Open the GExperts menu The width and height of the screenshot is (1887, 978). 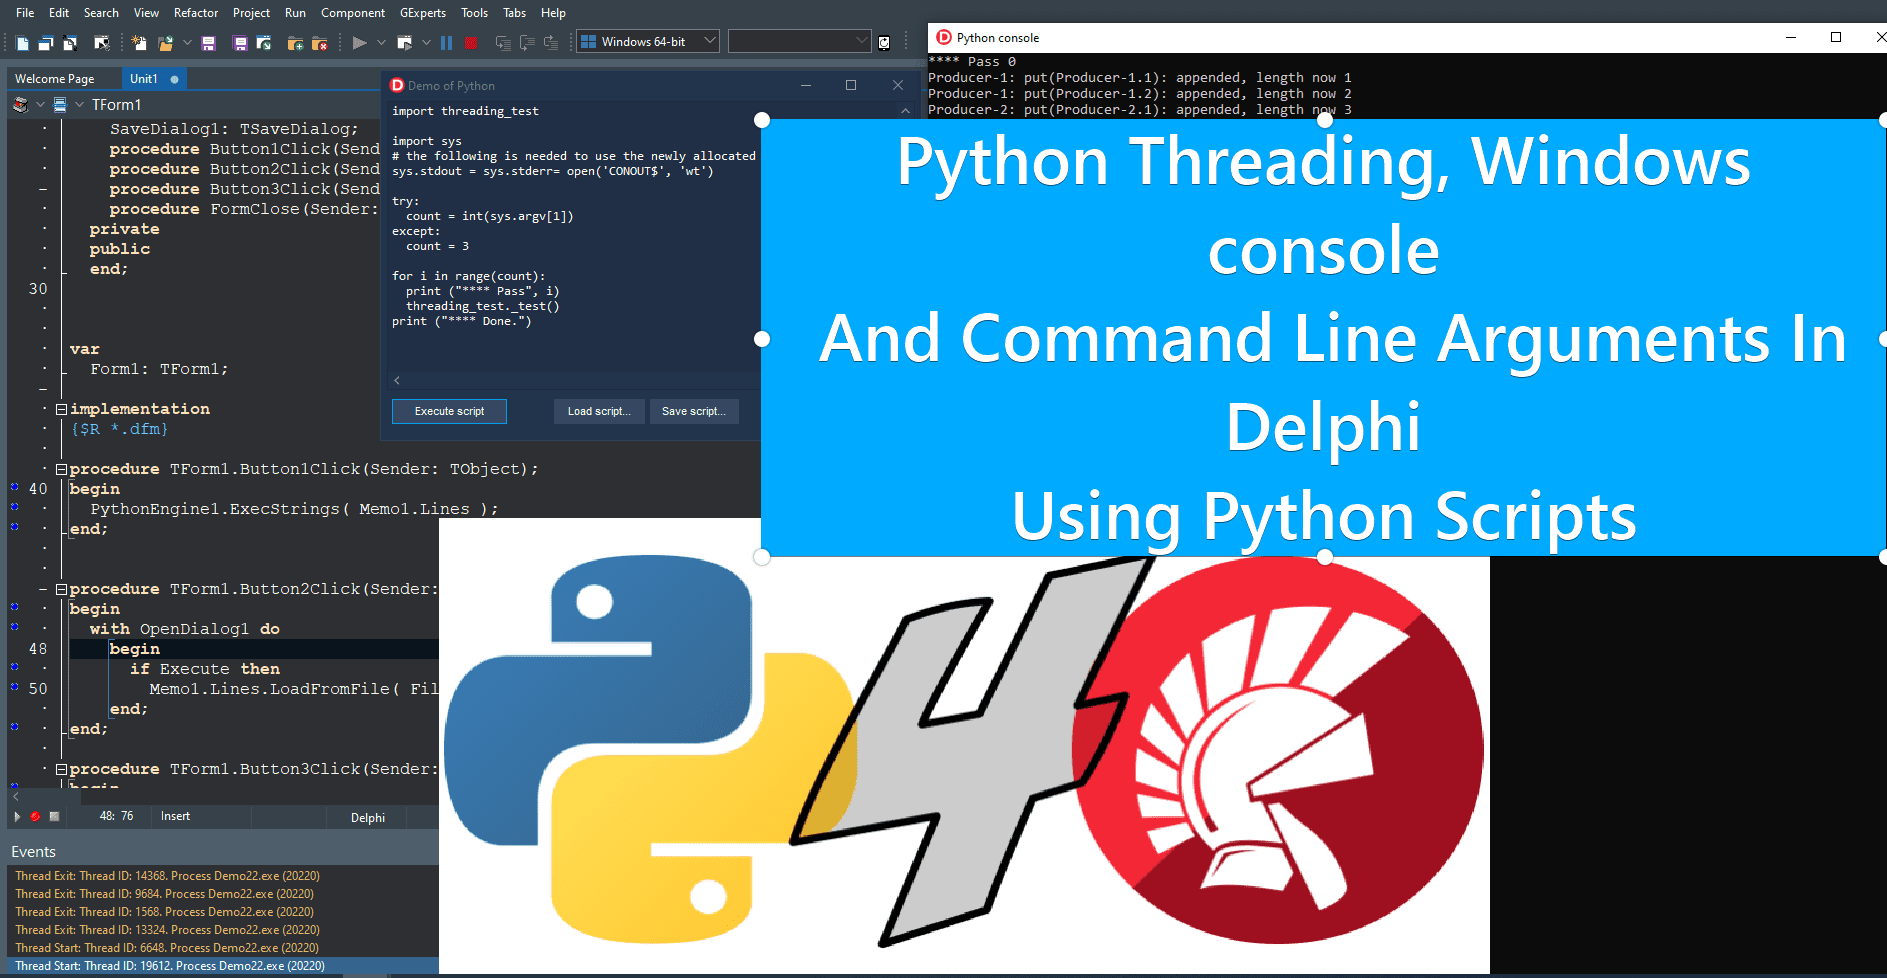(423, 13)
